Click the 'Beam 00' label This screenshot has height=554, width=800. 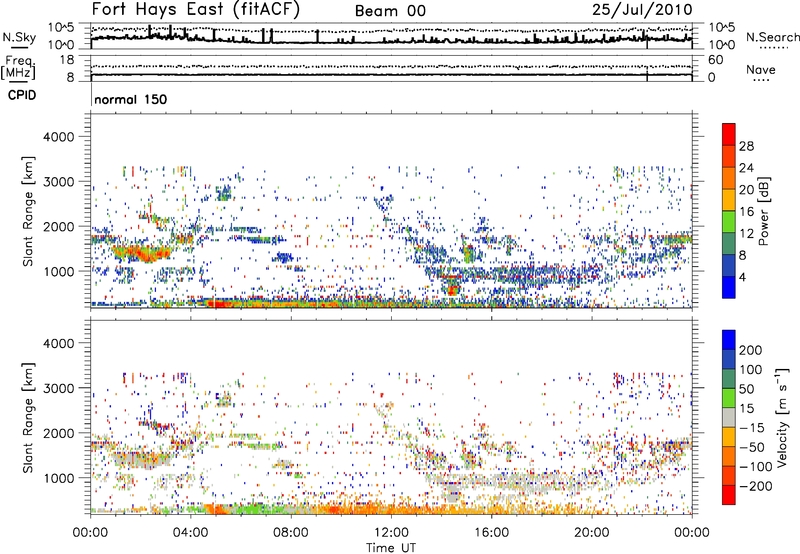(x=390, y=11)
